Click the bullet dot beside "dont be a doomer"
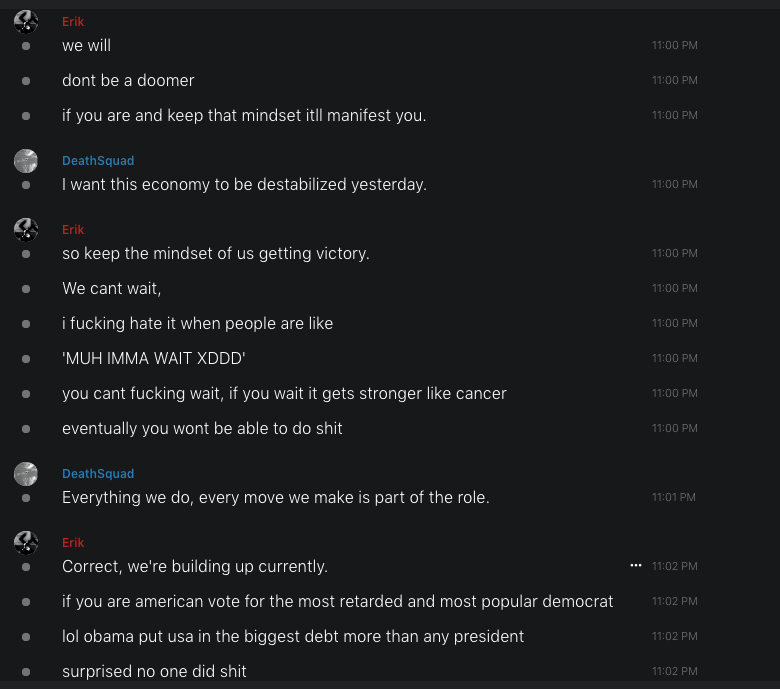The image size is (780, 689). (26, 80)
